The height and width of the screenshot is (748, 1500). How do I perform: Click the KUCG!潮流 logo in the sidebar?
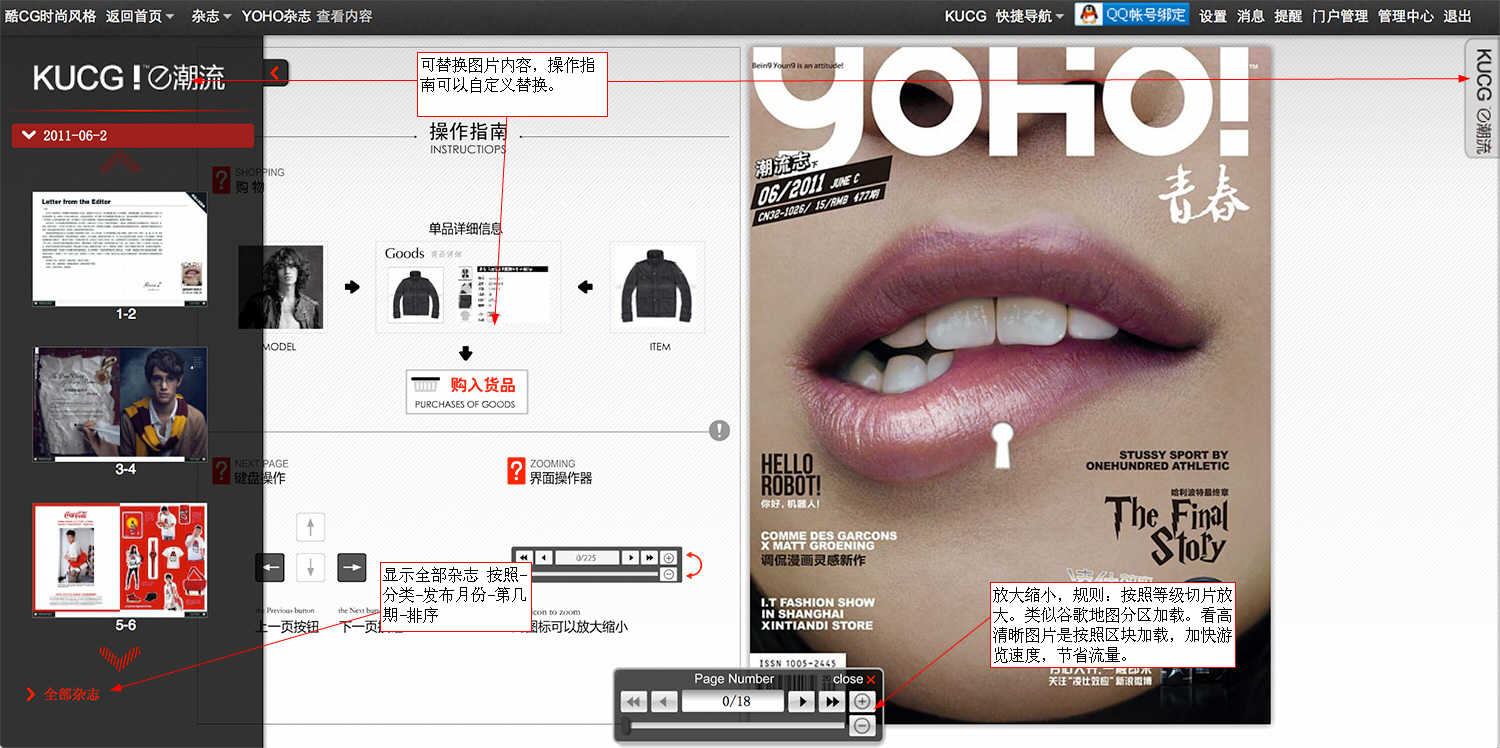pos(129,77)
